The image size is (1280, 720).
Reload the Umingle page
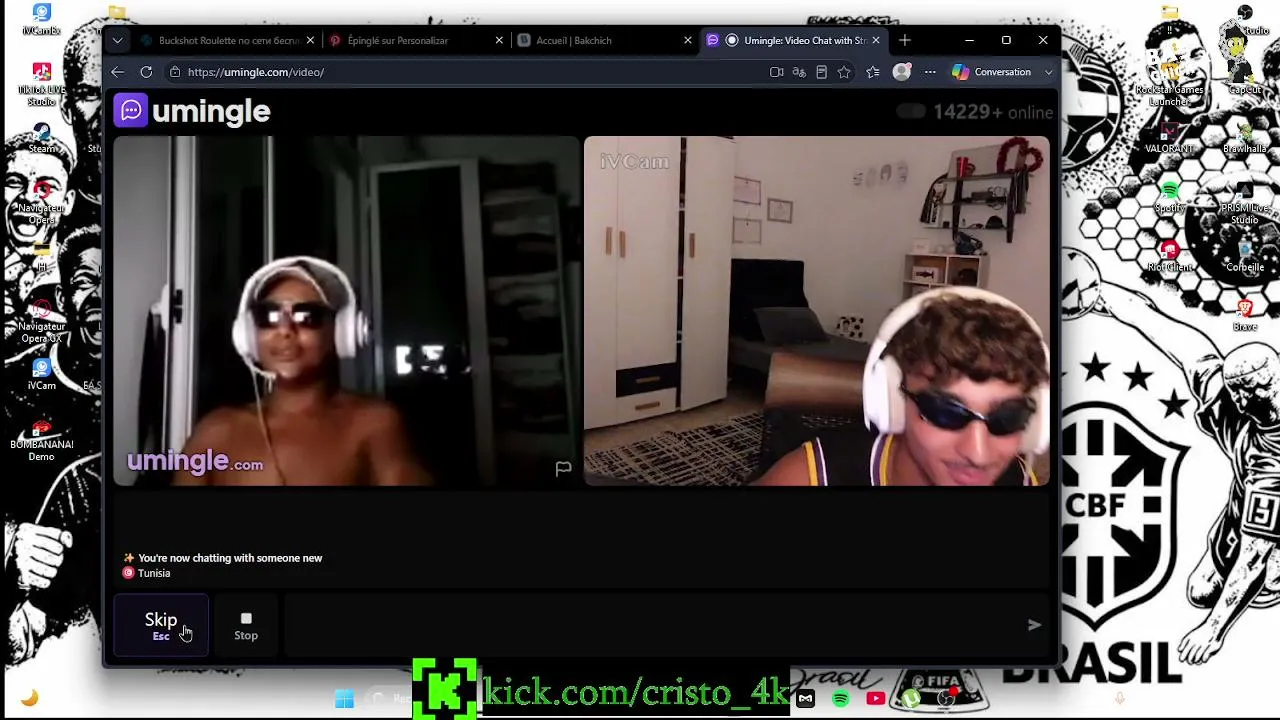point(146,72)
